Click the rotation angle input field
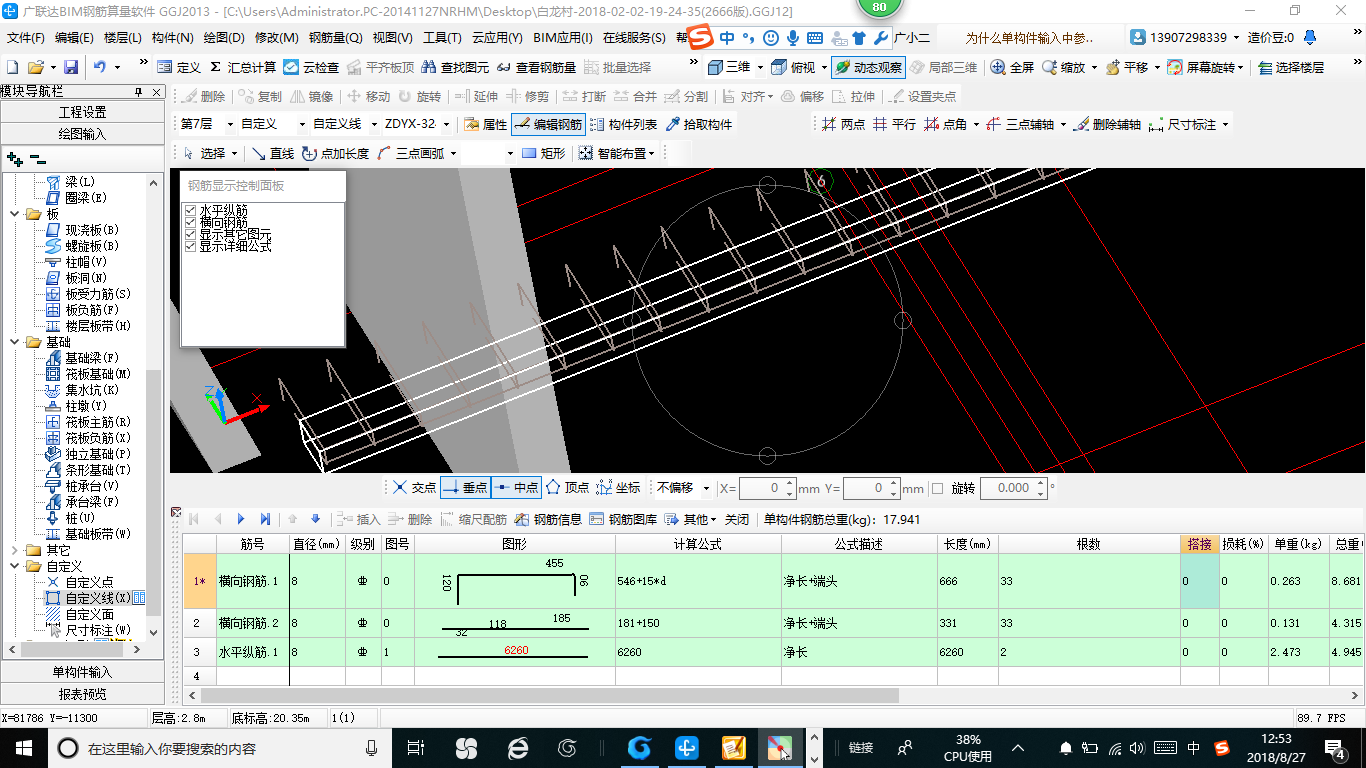 pyautogui.click(x=1013, y=488)
